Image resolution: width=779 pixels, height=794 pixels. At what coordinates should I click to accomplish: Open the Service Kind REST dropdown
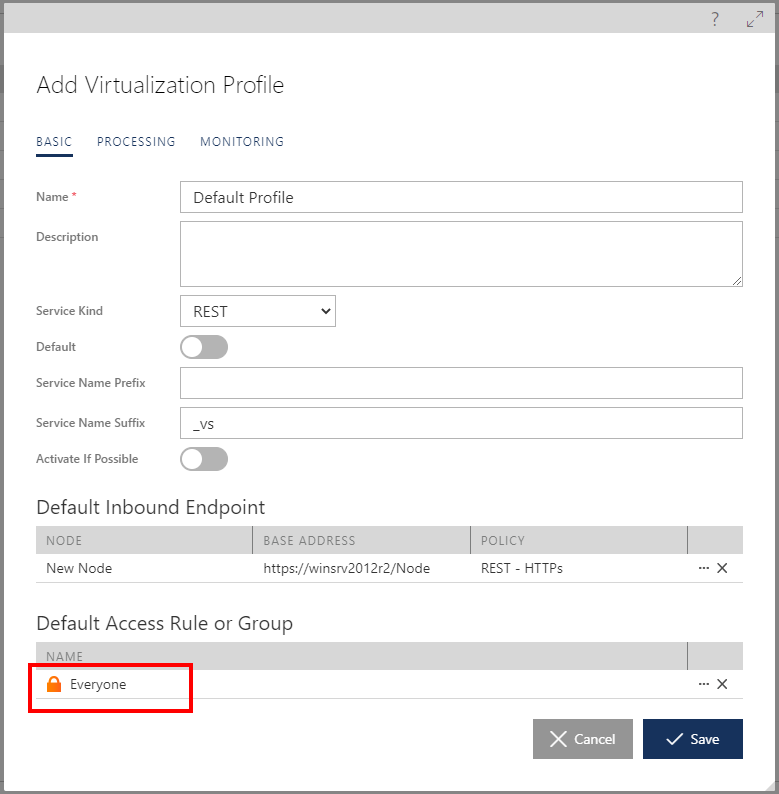258,311
